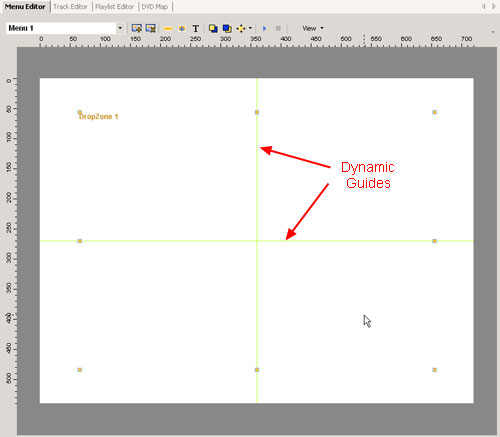The height and width of the screenshot is (437, 500).
Task: Click the add menu icon
Action: (136, 28)
